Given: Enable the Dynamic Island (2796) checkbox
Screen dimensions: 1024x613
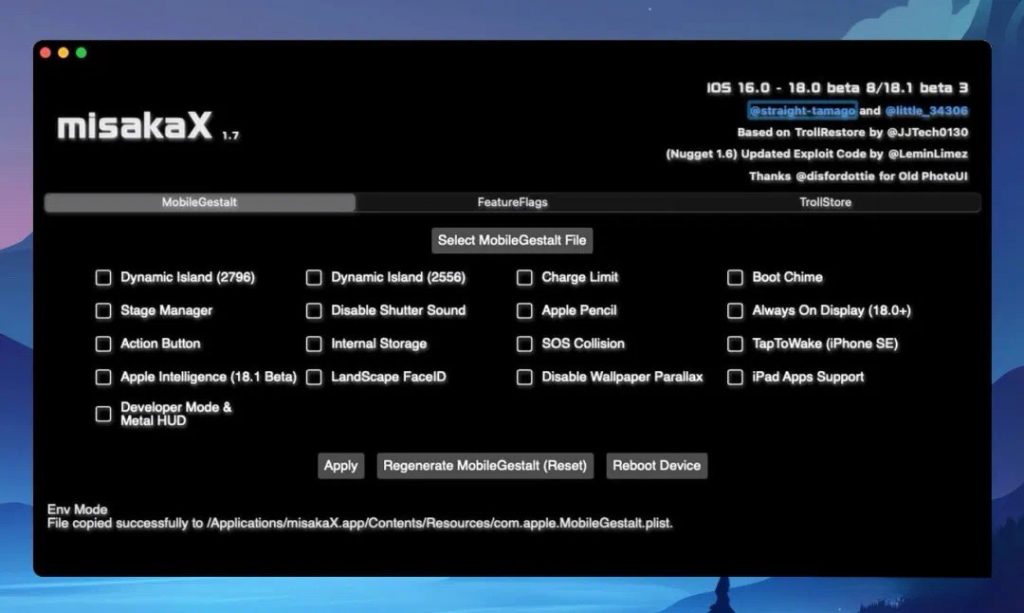Looking at the screenshot, I should tap(103, 278).
